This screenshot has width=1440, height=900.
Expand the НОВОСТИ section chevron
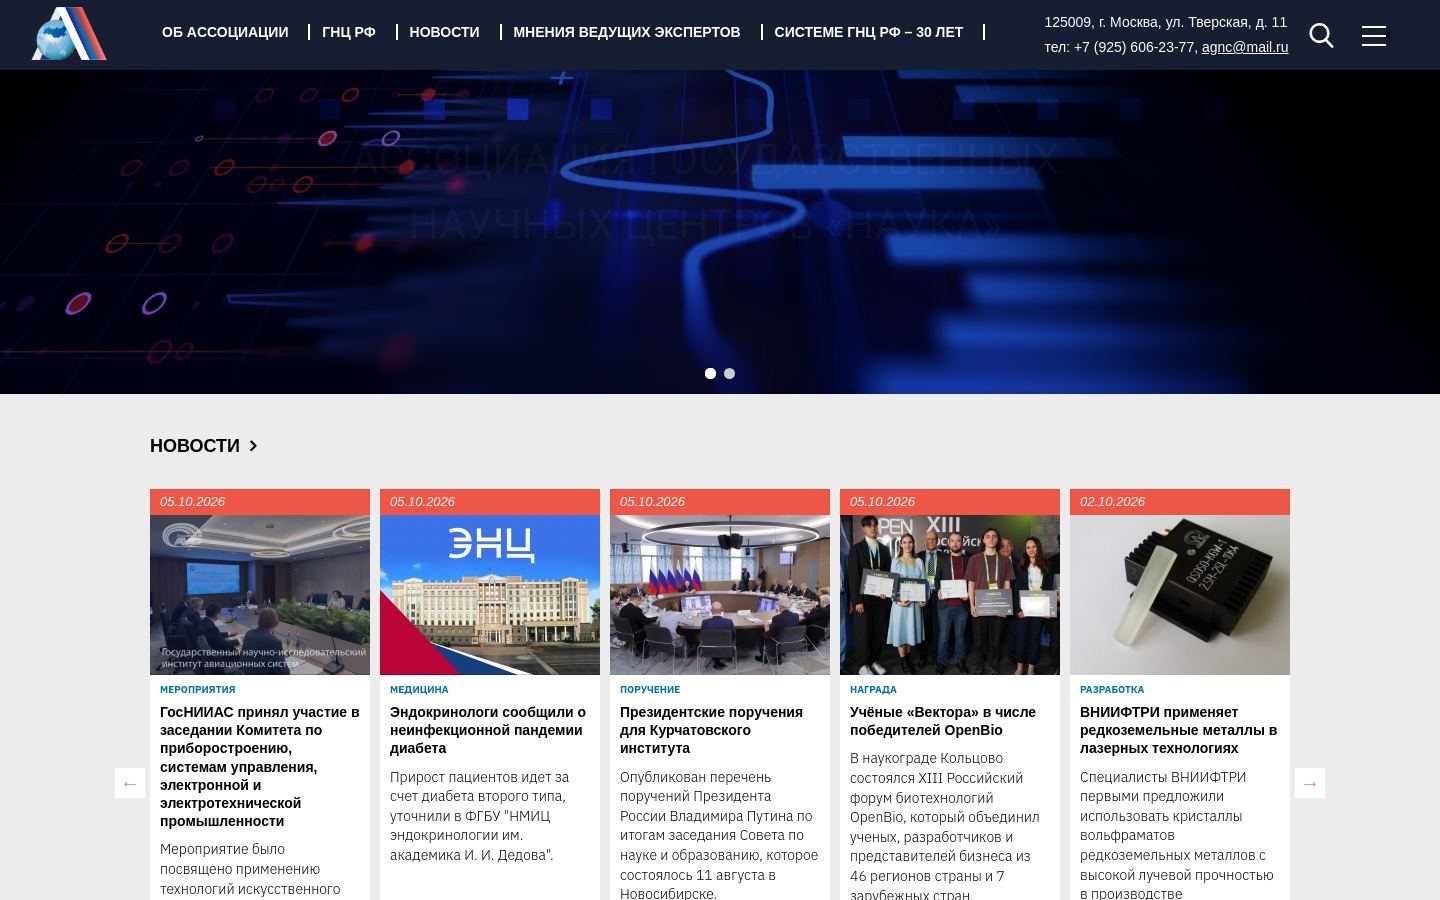pyautogui.click(x=253, y=446)
